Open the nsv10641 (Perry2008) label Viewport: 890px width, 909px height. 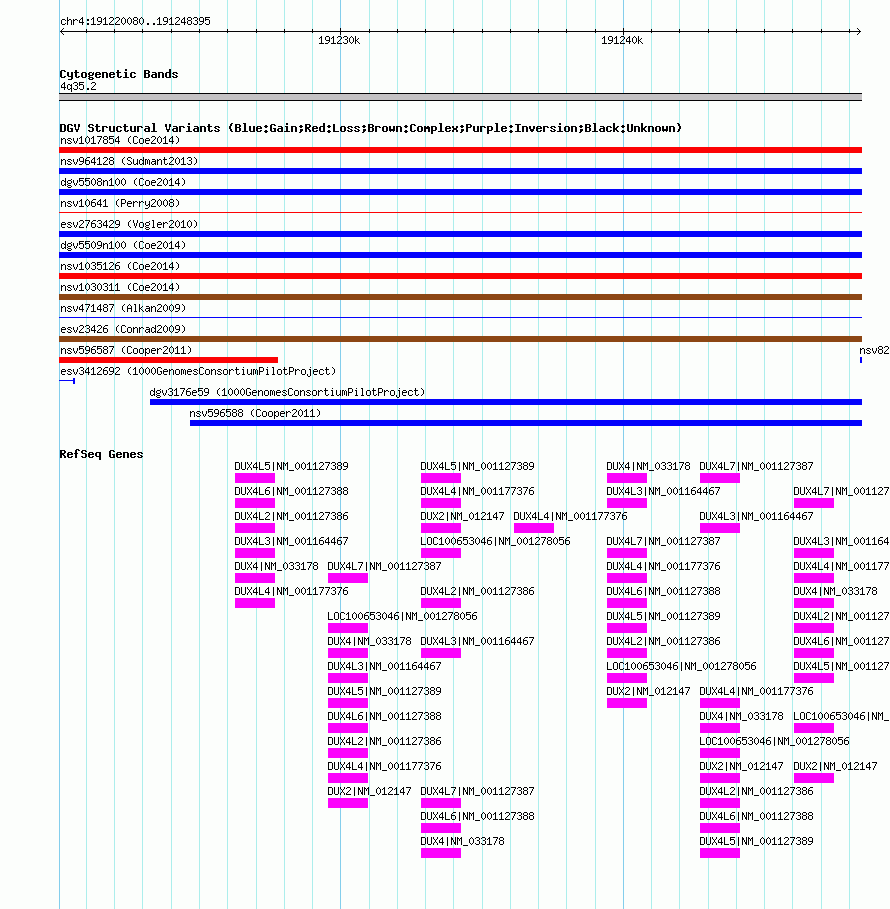pyautogui.click(x=120, y=203)
